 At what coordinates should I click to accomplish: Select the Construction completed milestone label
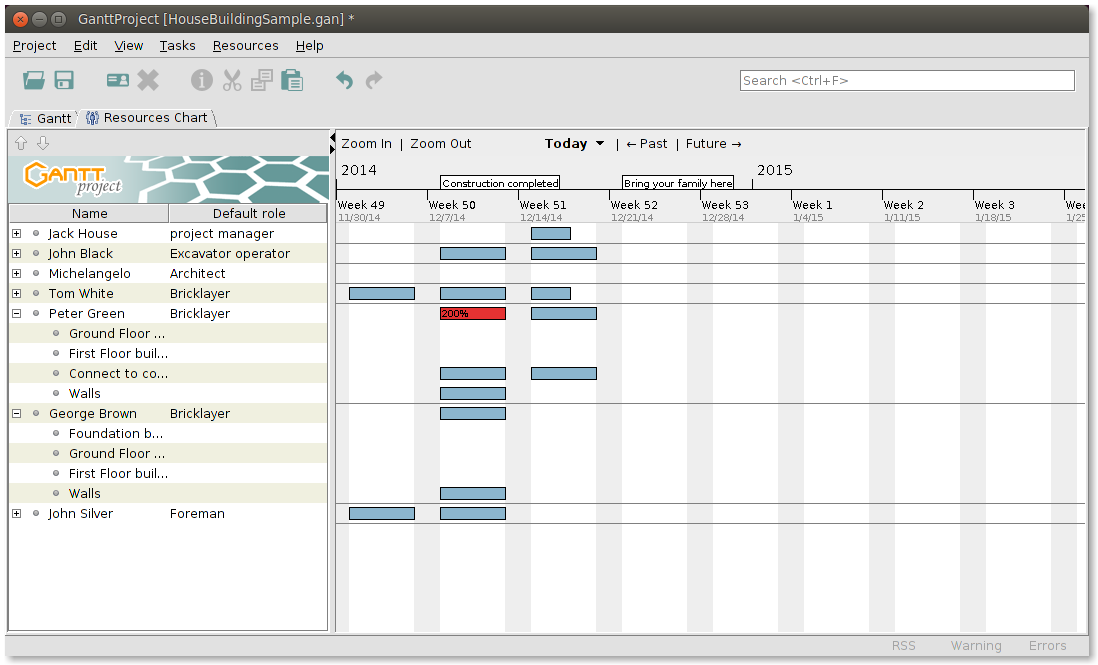click(x=500, y=183)
